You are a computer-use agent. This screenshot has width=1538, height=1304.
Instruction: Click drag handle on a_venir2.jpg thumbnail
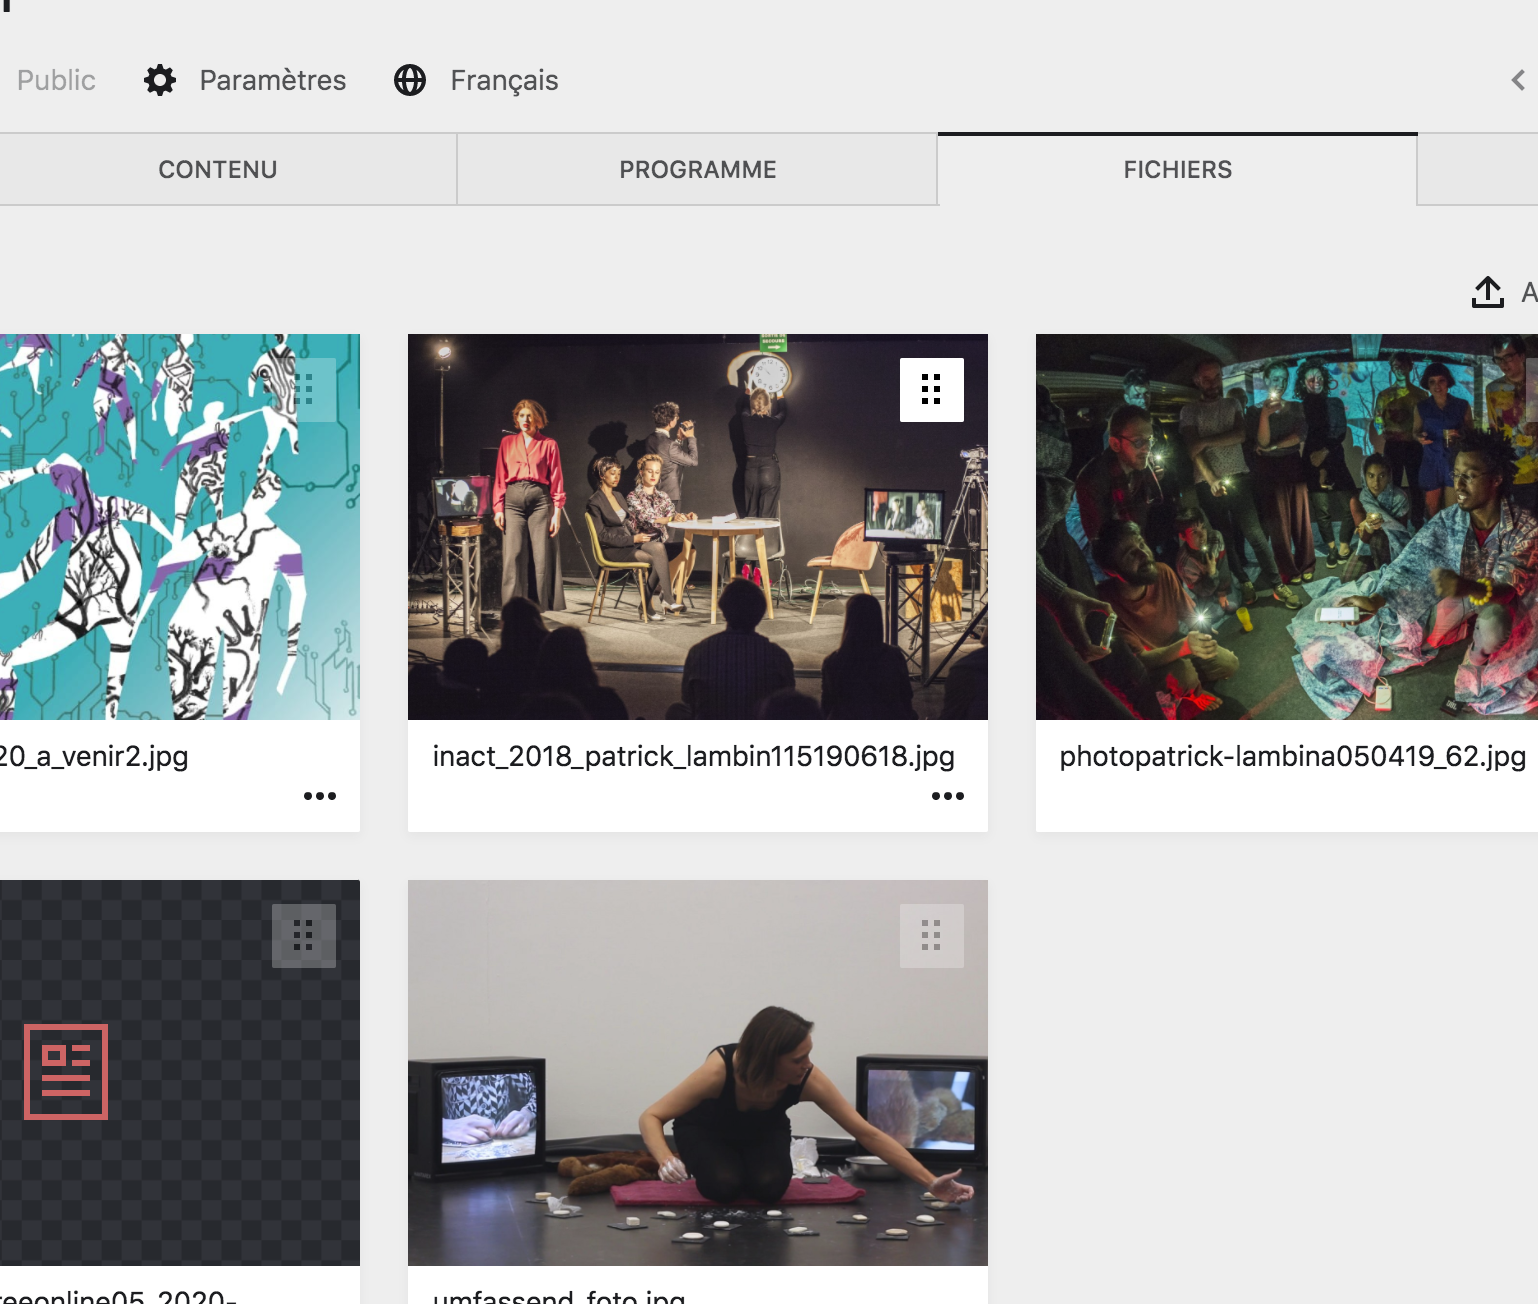(x=304, y=389)
